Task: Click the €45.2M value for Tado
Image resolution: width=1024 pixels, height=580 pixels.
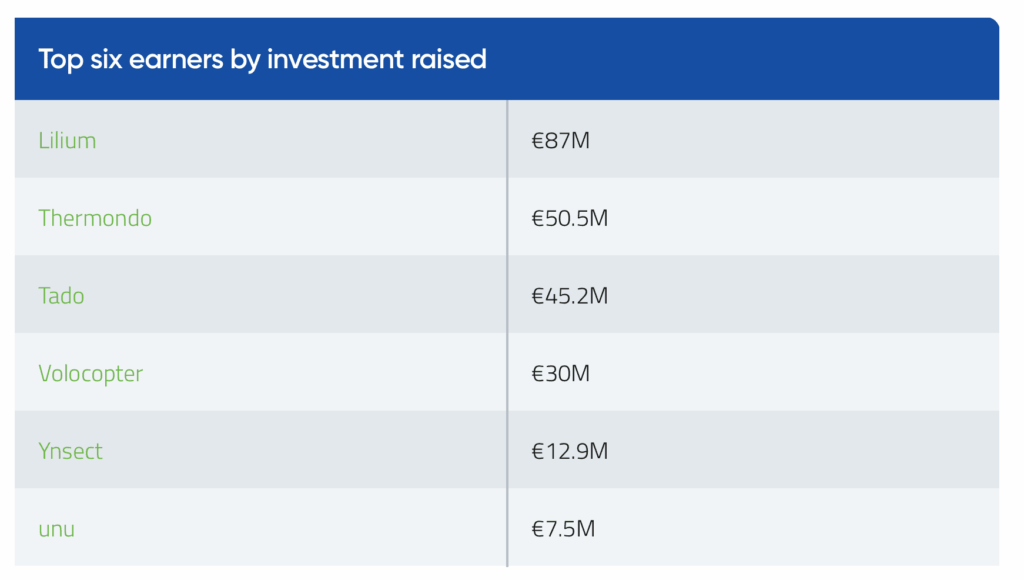Action: coord(569,296)
